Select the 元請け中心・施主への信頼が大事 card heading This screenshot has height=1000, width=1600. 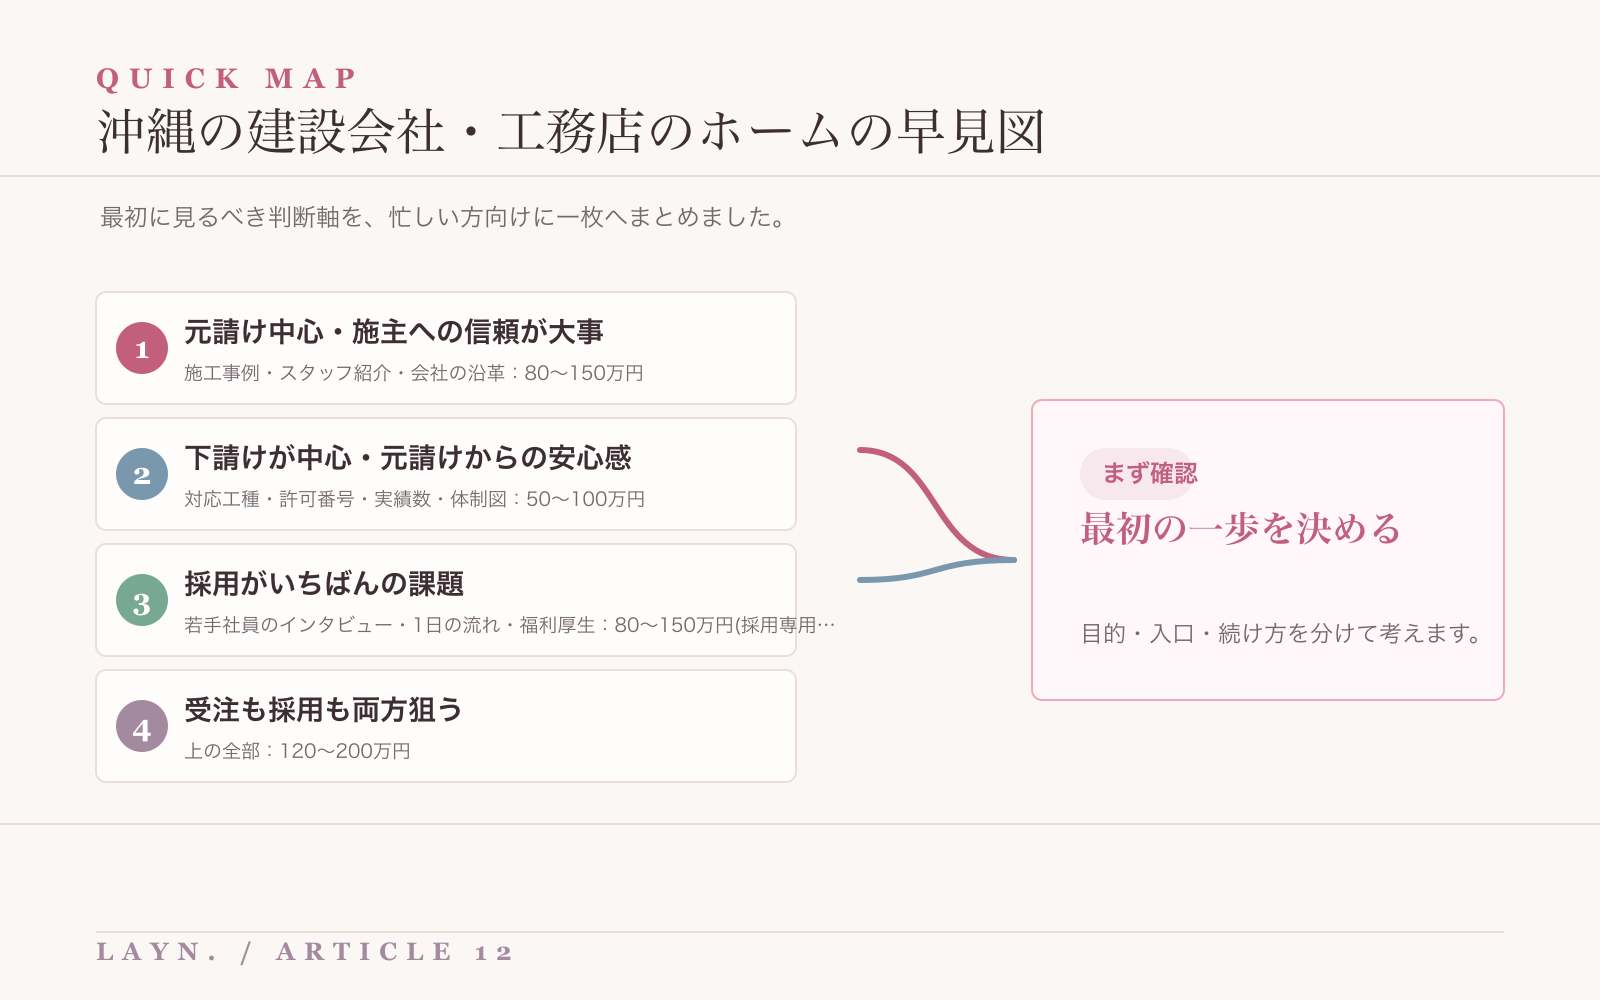394,332
